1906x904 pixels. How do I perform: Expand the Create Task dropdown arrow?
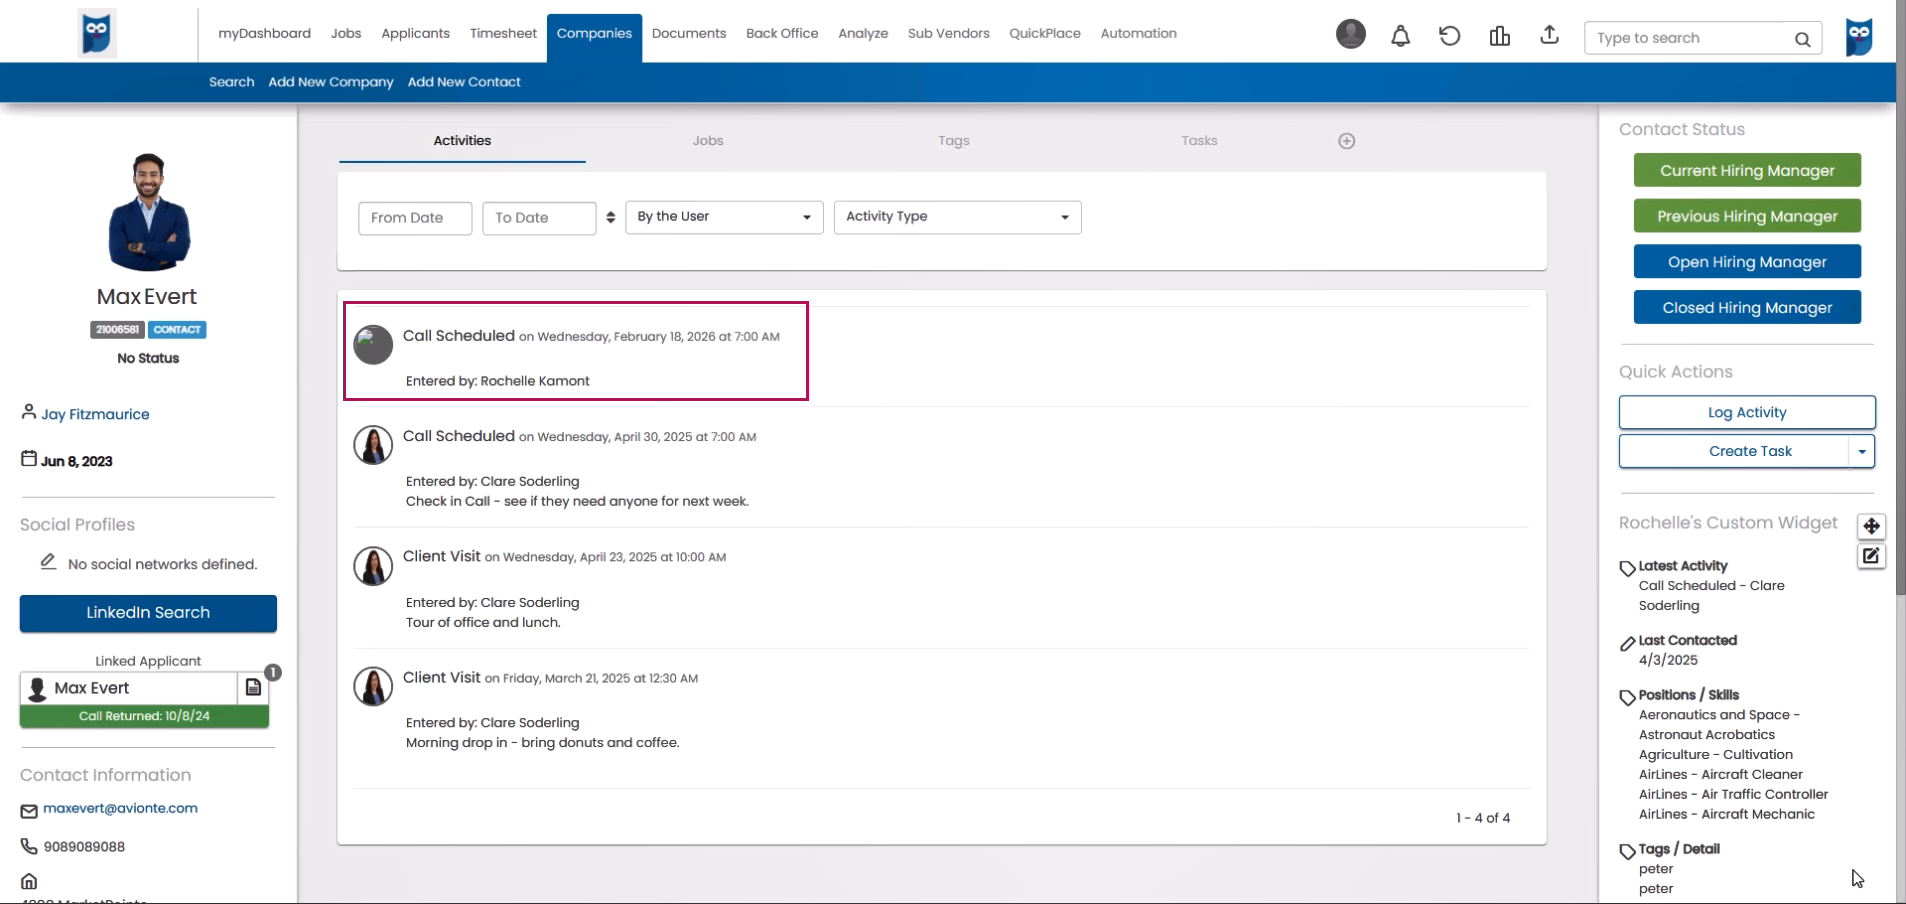(x=1861, y=451)
